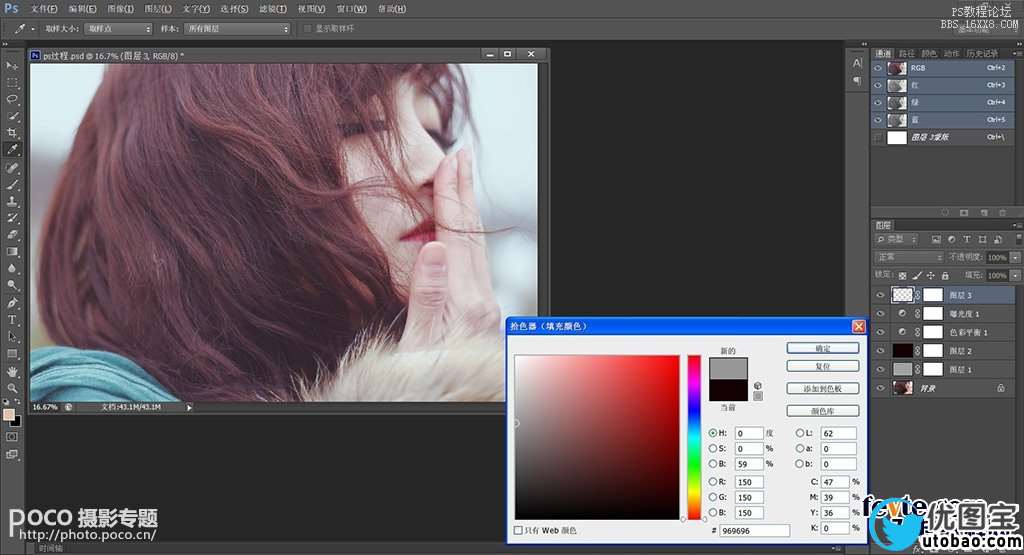Click lock image pixels brush icon
The height and width of the screenshot is (555, 1024).
coord(917,276)
